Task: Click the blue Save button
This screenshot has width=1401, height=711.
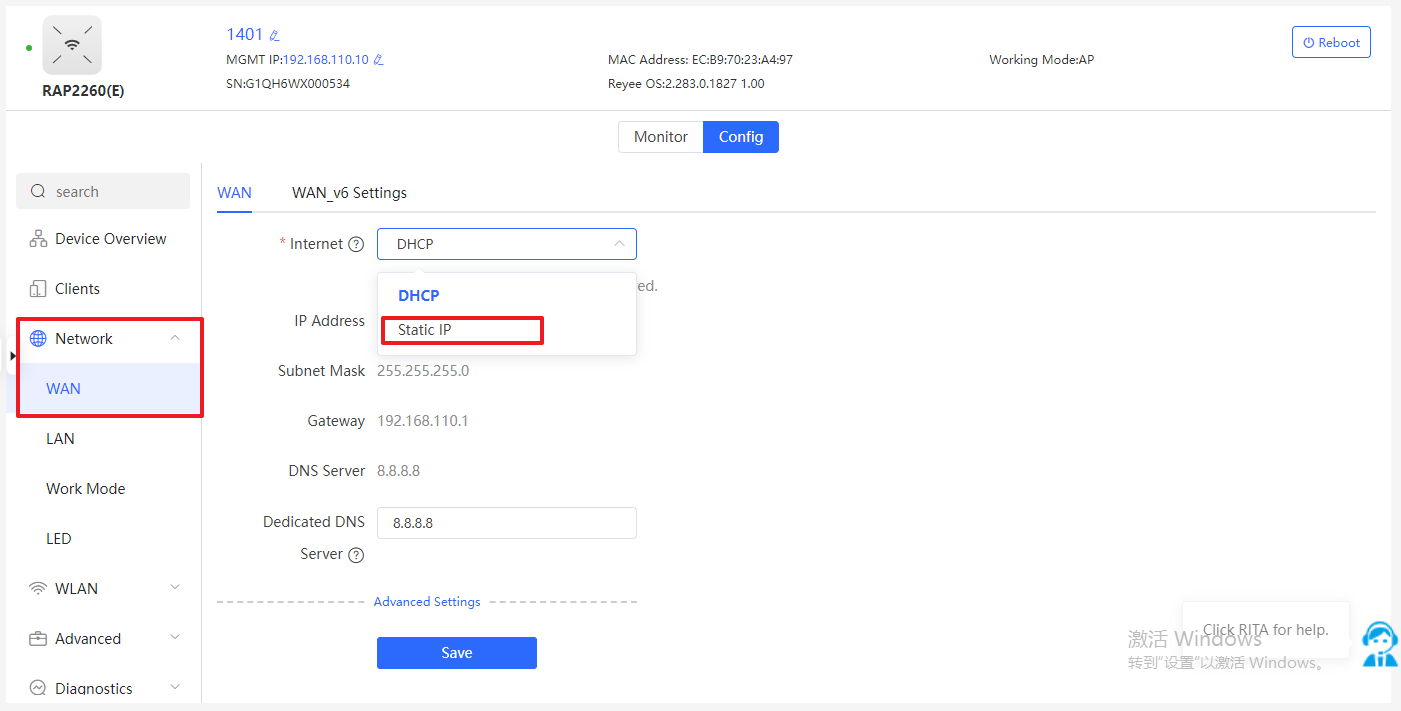Action: tap(456, 653)
